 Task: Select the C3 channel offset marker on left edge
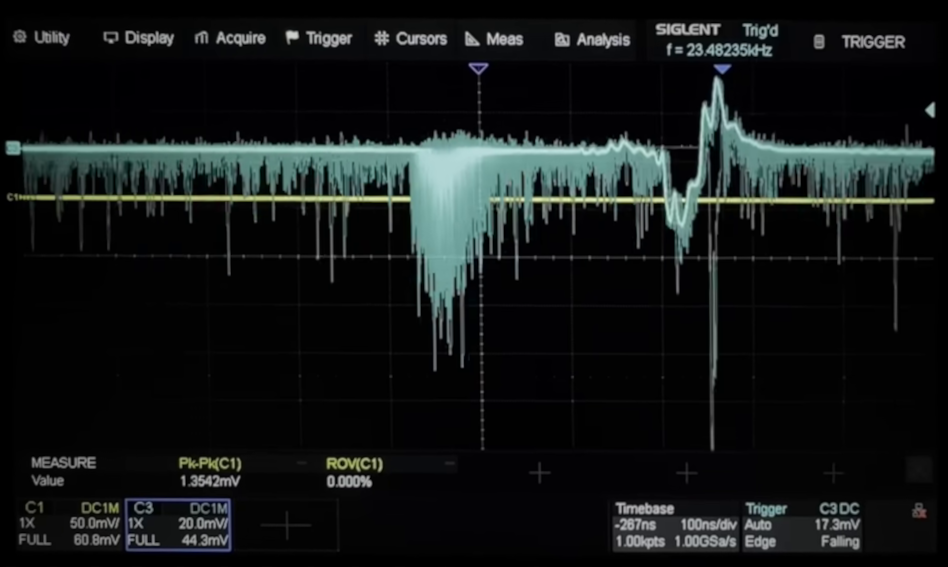pyautogui.click(x=13, y=148)
